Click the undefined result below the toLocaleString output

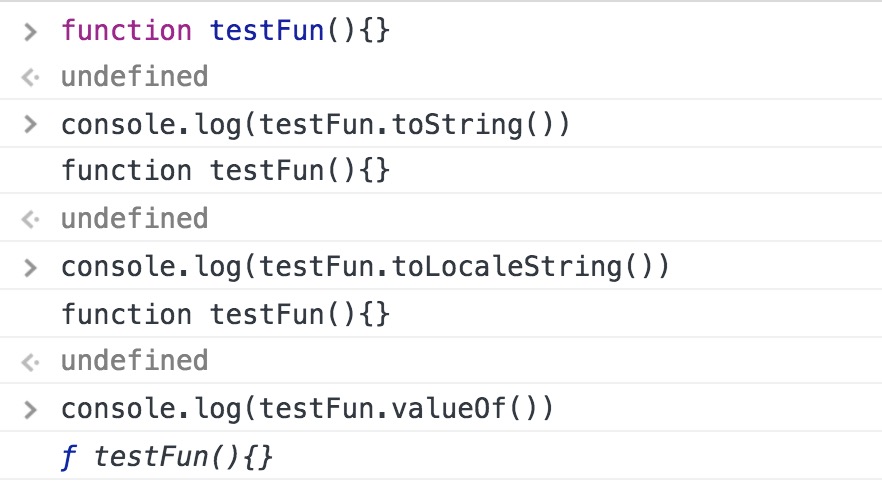(x=134, y=361)
